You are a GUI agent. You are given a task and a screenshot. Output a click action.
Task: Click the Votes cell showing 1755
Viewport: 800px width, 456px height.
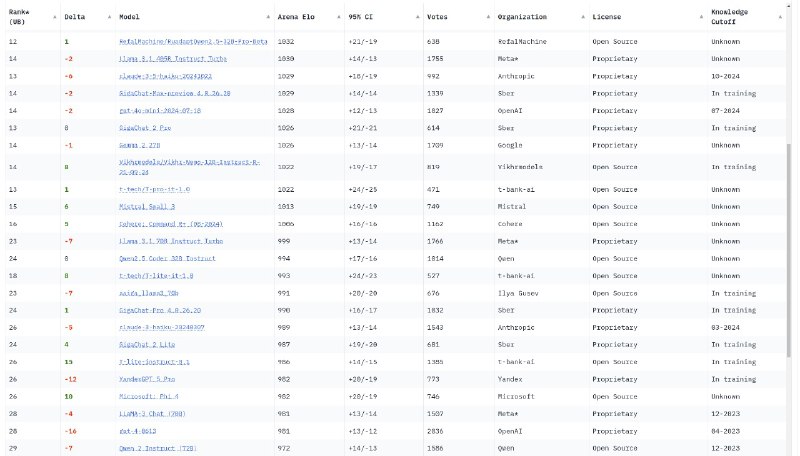[435, 59]
